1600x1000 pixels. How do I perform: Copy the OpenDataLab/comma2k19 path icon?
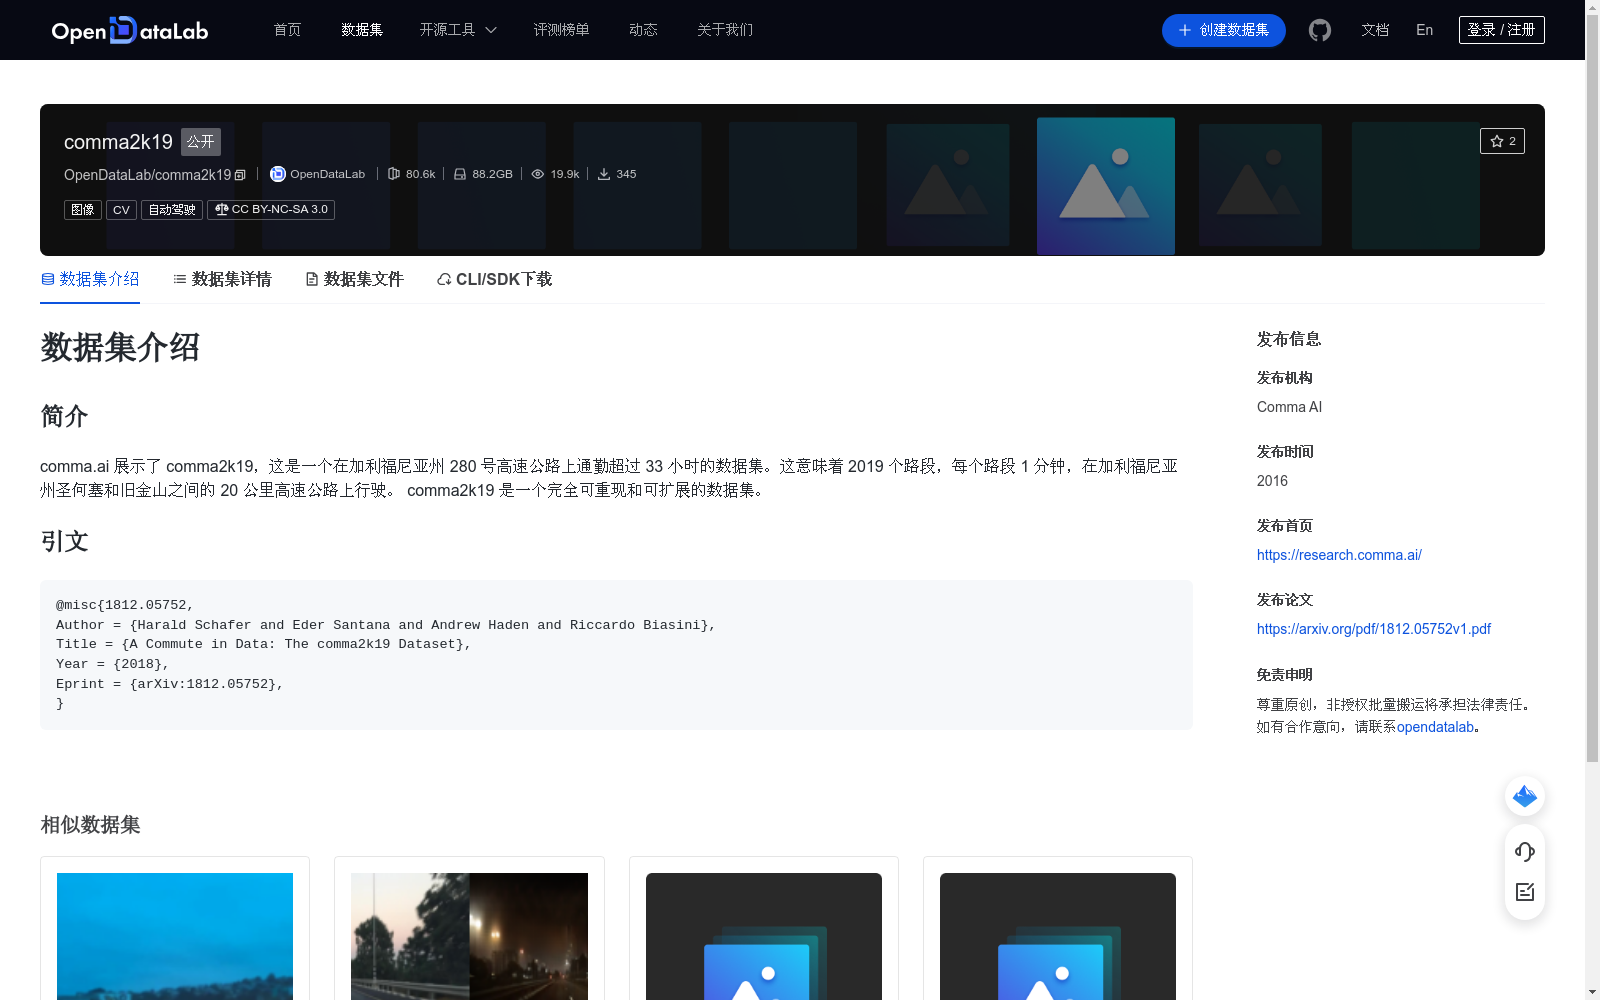[x=240, y=175]
